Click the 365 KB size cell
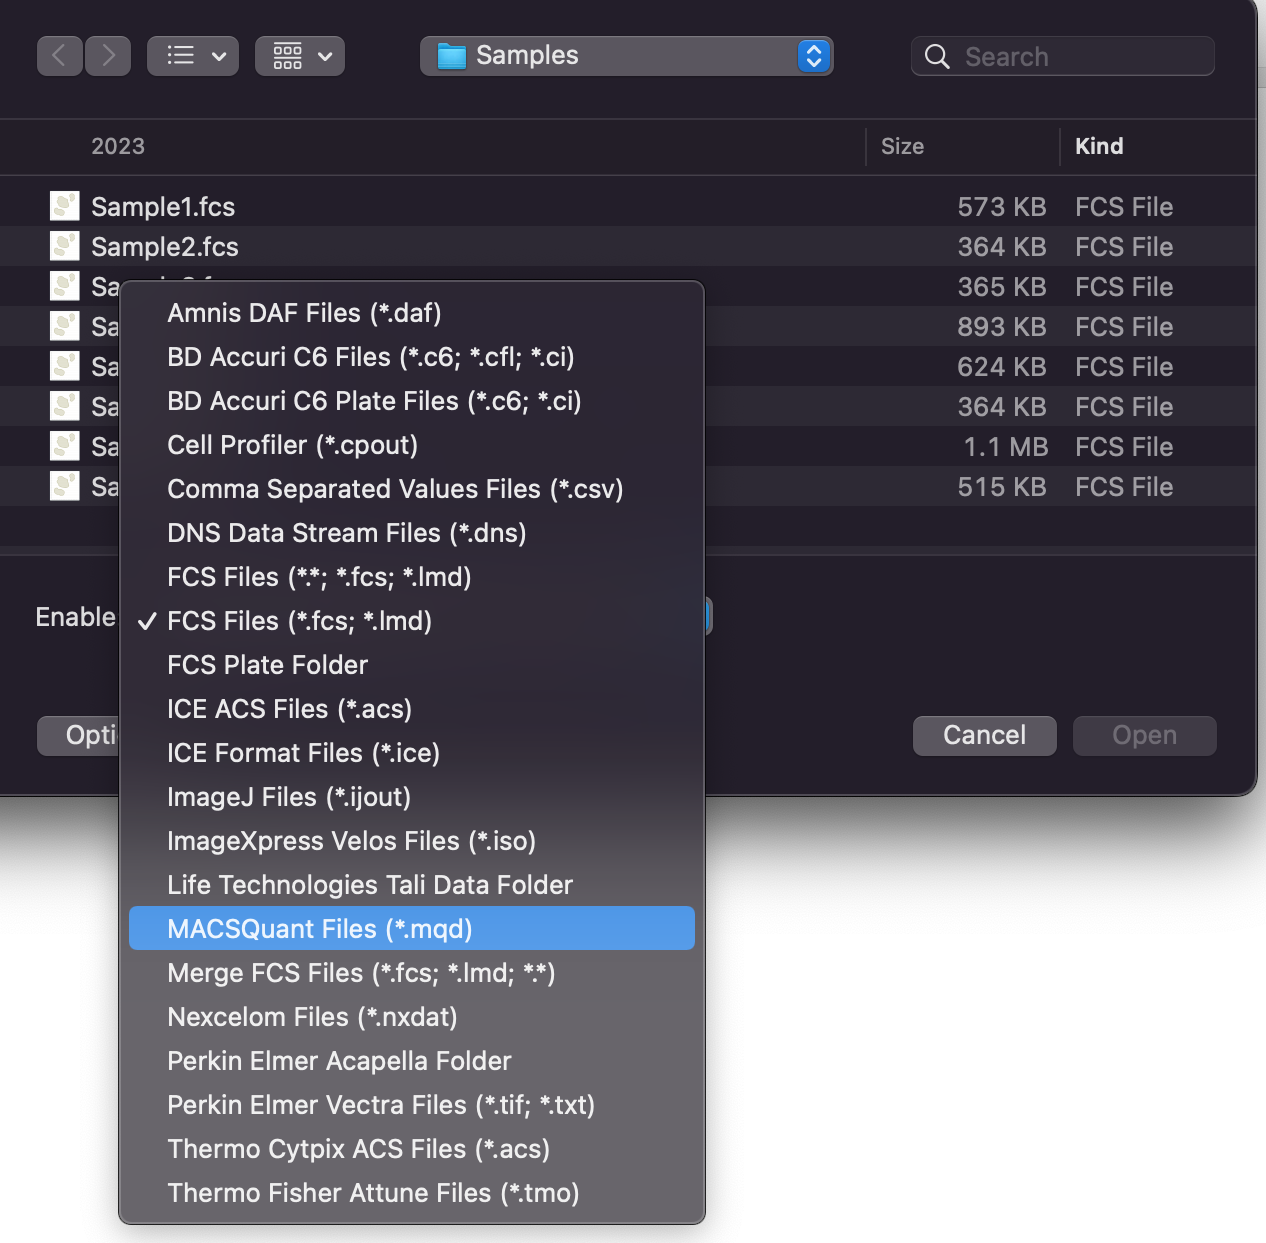The width and height of the screenshot is (1266, 1243). point(1001,287)
